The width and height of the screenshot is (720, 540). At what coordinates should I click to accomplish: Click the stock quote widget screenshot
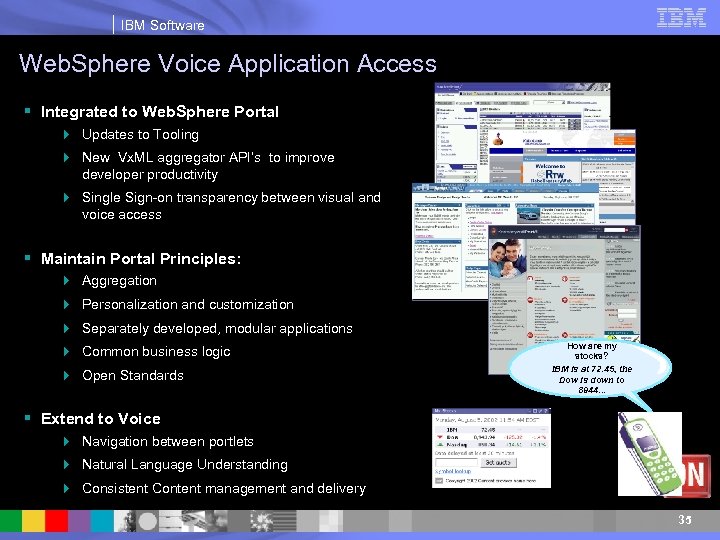tap(491, 448)
